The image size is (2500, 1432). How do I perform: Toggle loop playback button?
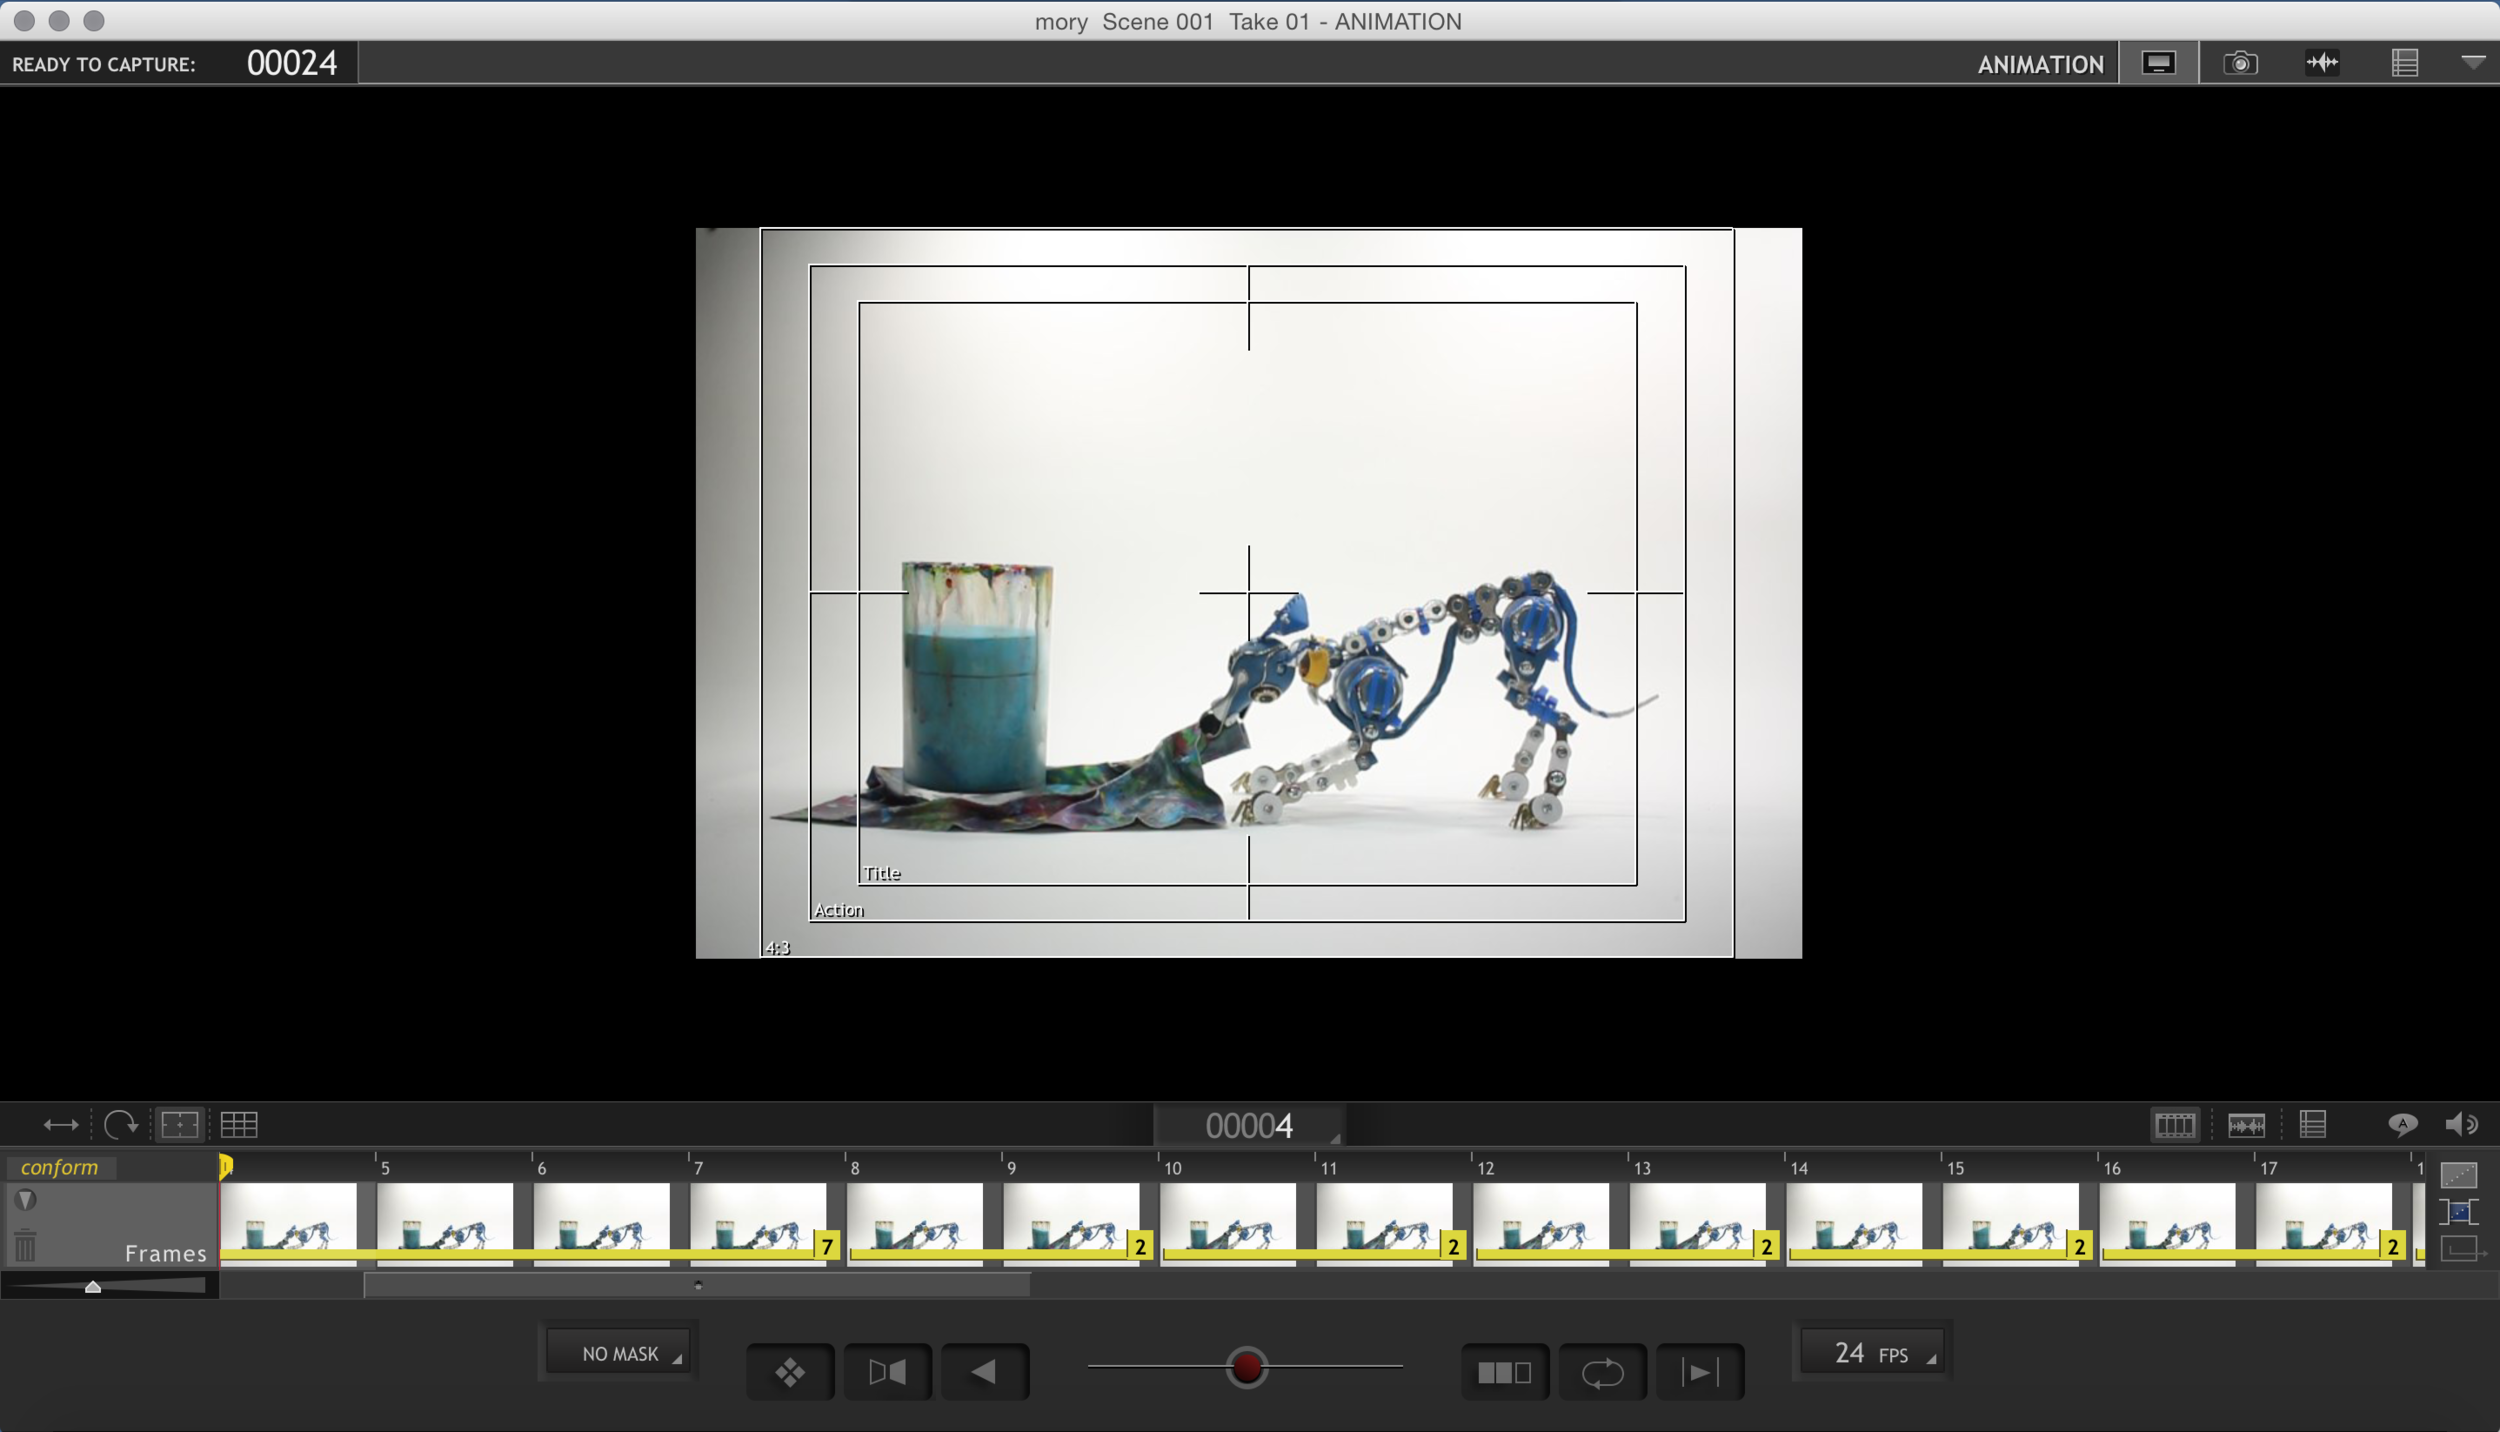(x=1602, y=1372)
